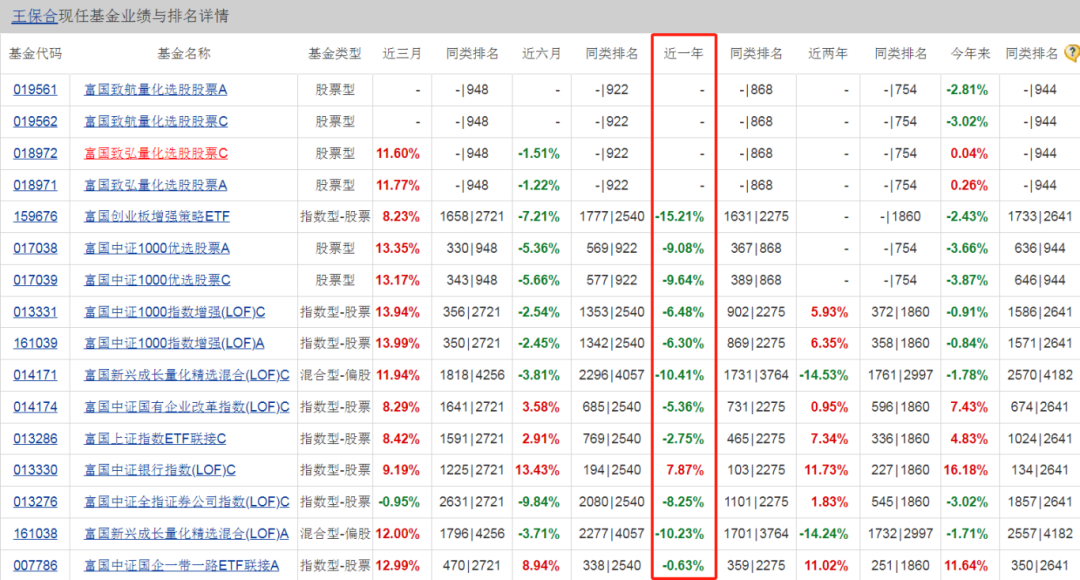The height and width of the screenshot is (580, 1080).
Task: Open fund code 013276
Action: (x=35, y=501)
